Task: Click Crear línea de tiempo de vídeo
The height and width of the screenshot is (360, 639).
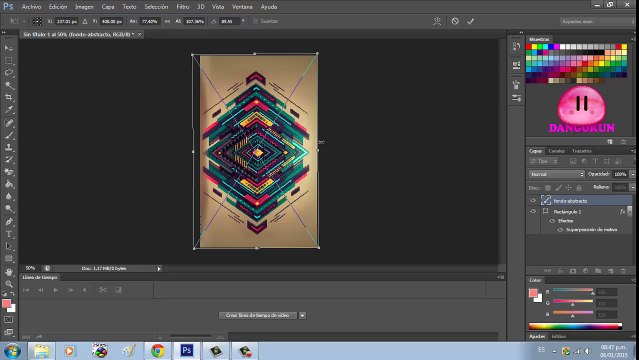Action: coord(258,316)
